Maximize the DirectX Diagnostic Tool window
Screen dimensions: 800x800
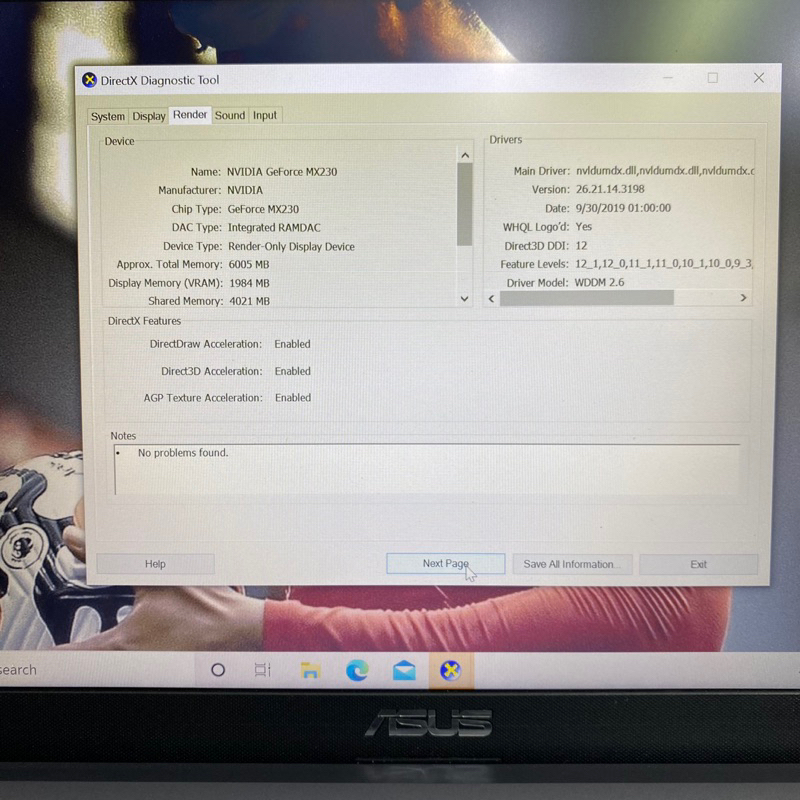click(x=713, y=78)
